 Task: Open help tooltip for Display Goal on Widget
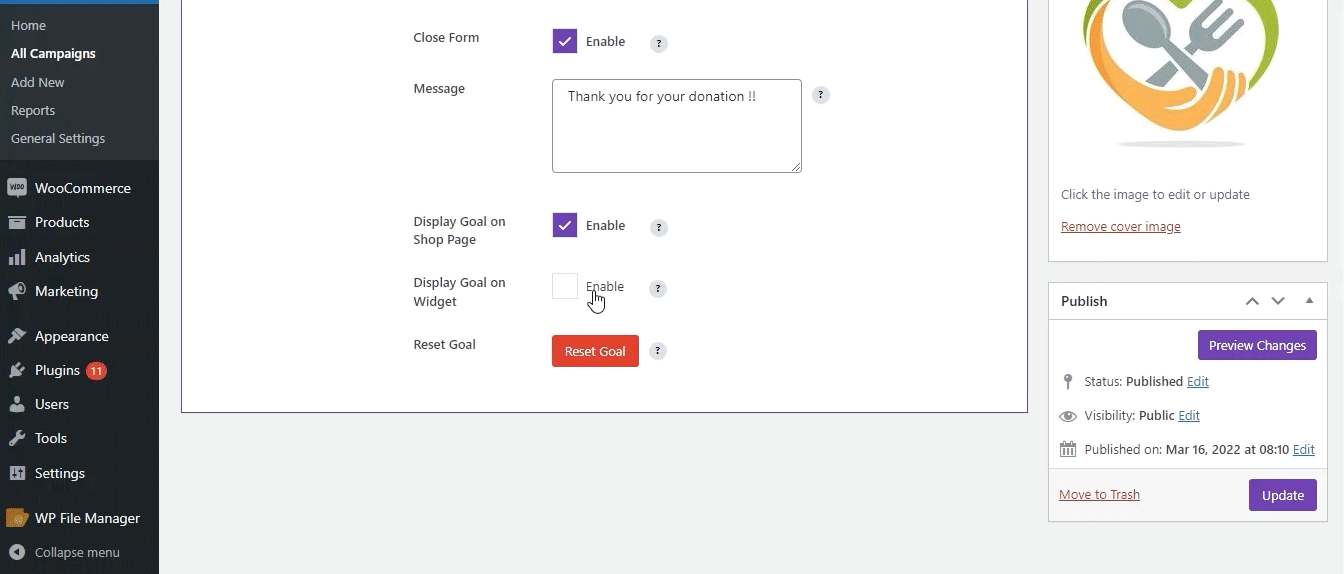[658, 289]
